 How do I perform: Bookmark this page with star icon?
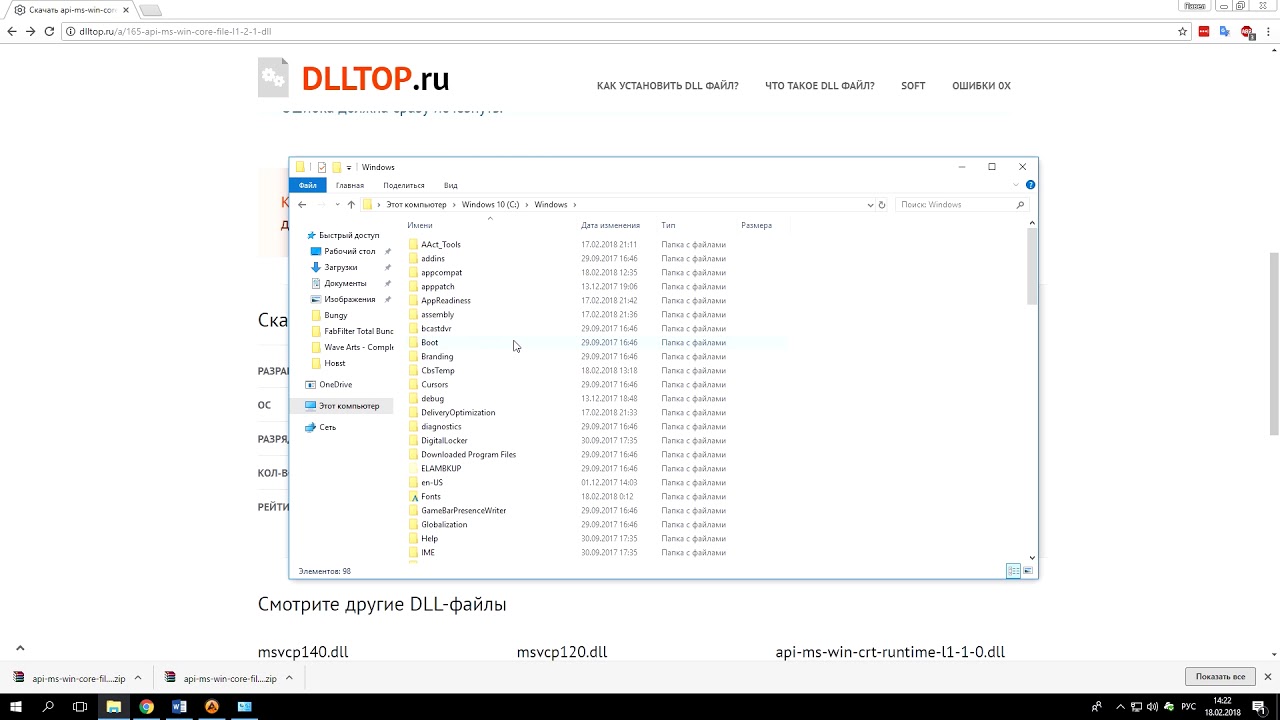1183,31
